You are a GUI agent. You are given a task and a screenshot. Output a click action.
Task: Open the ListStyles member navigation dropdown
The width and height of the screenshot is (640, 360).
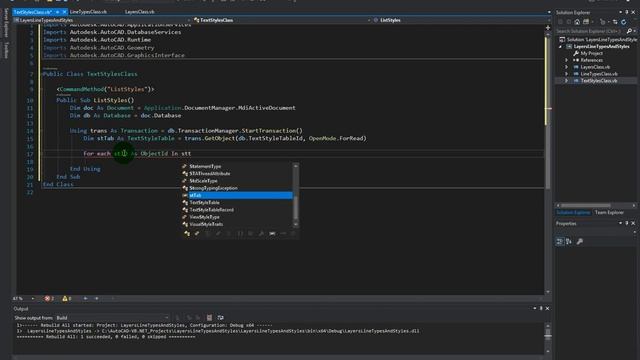click(x=549, y=20)
